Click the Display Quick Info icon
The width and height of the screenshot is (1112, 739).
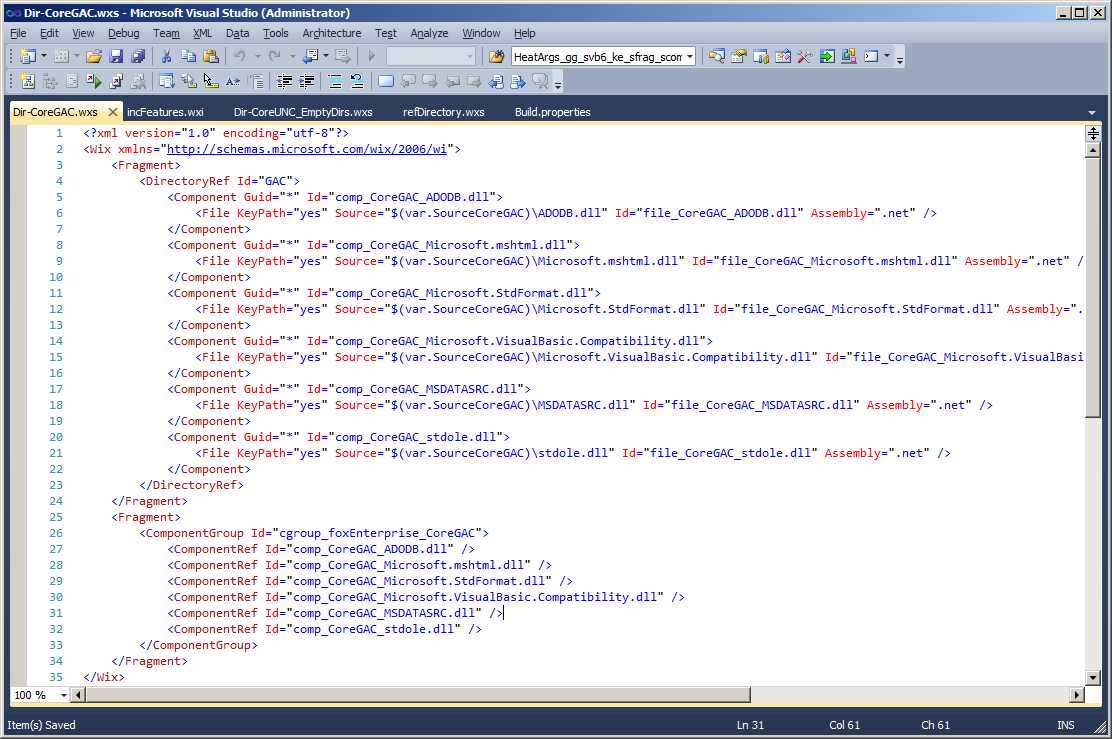(x=211, y=82)
